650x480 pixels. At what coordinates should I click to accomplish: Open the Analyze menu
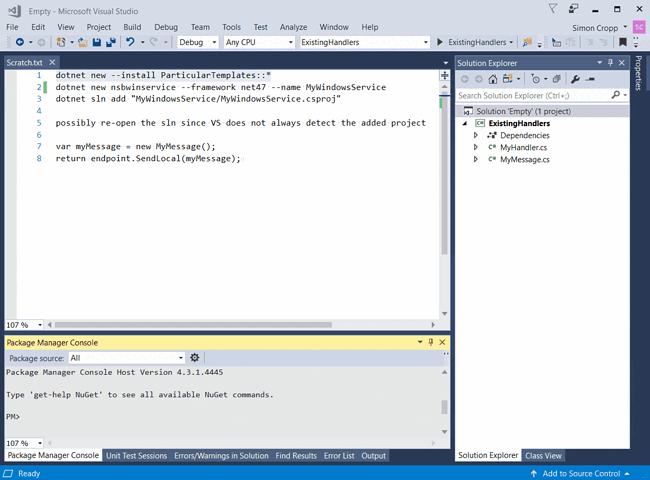[x=293, y=27]
